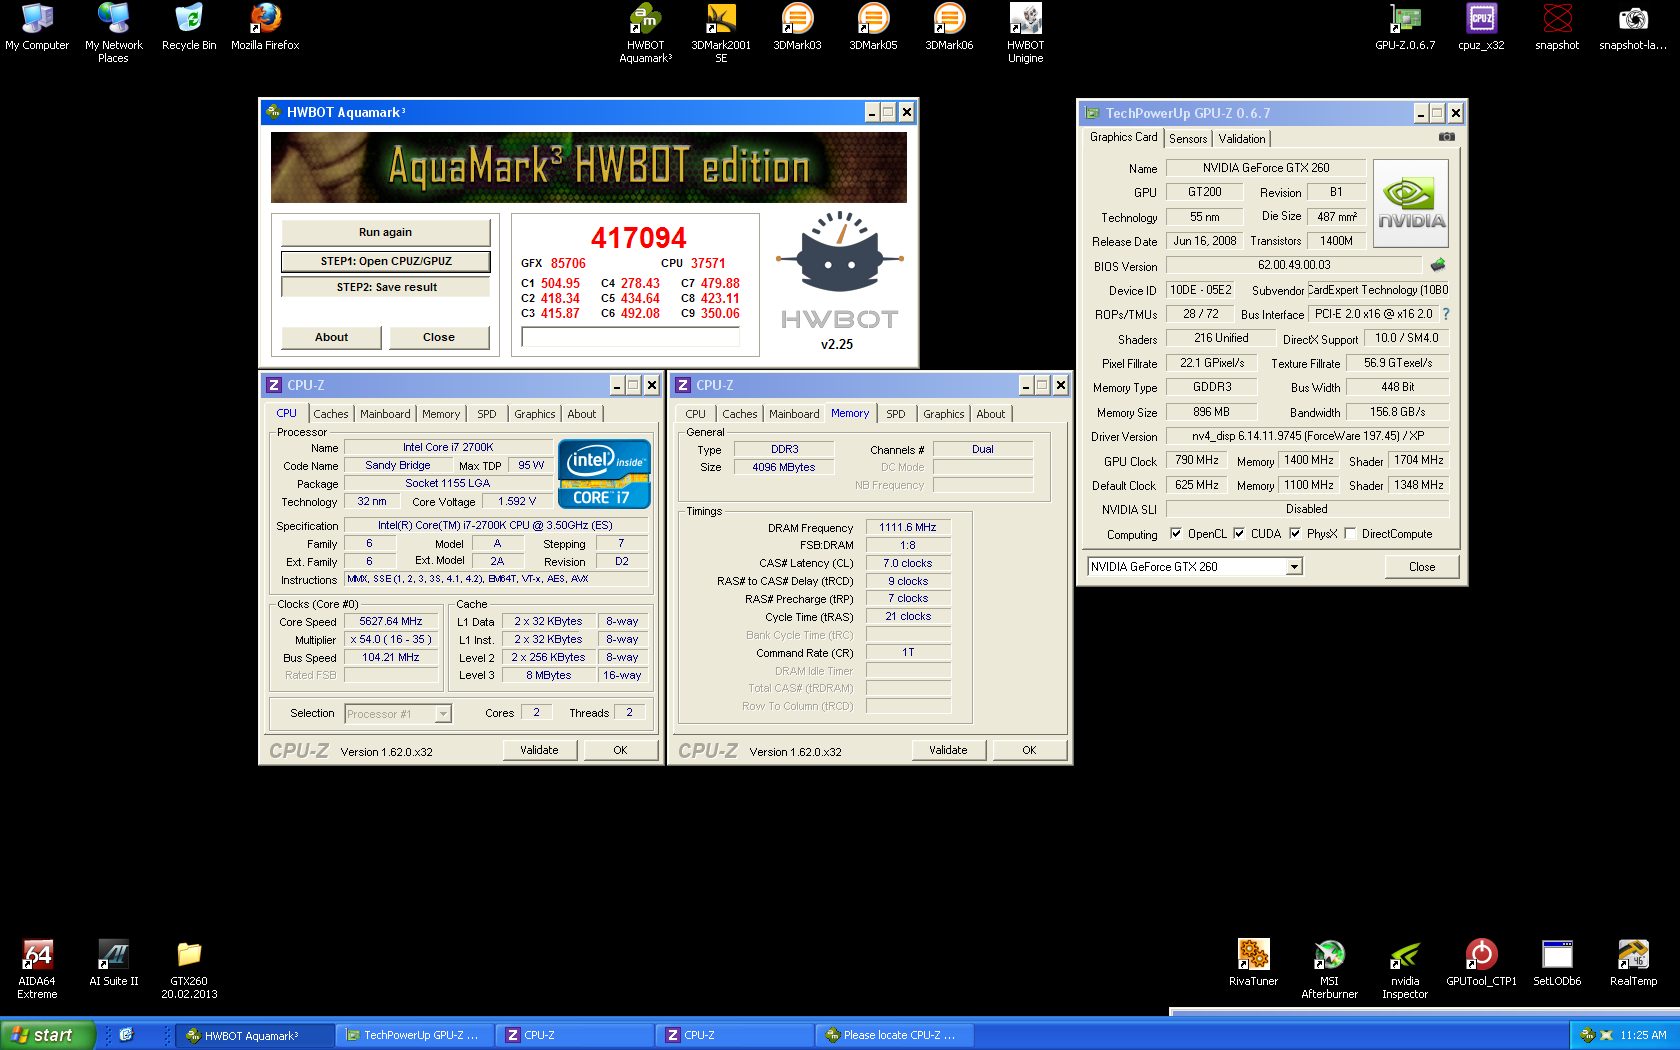Screen dimensions: 1680x1050
Task: Launch GPUTool_CTP1 desktop icon
Action: point(1481,963)
